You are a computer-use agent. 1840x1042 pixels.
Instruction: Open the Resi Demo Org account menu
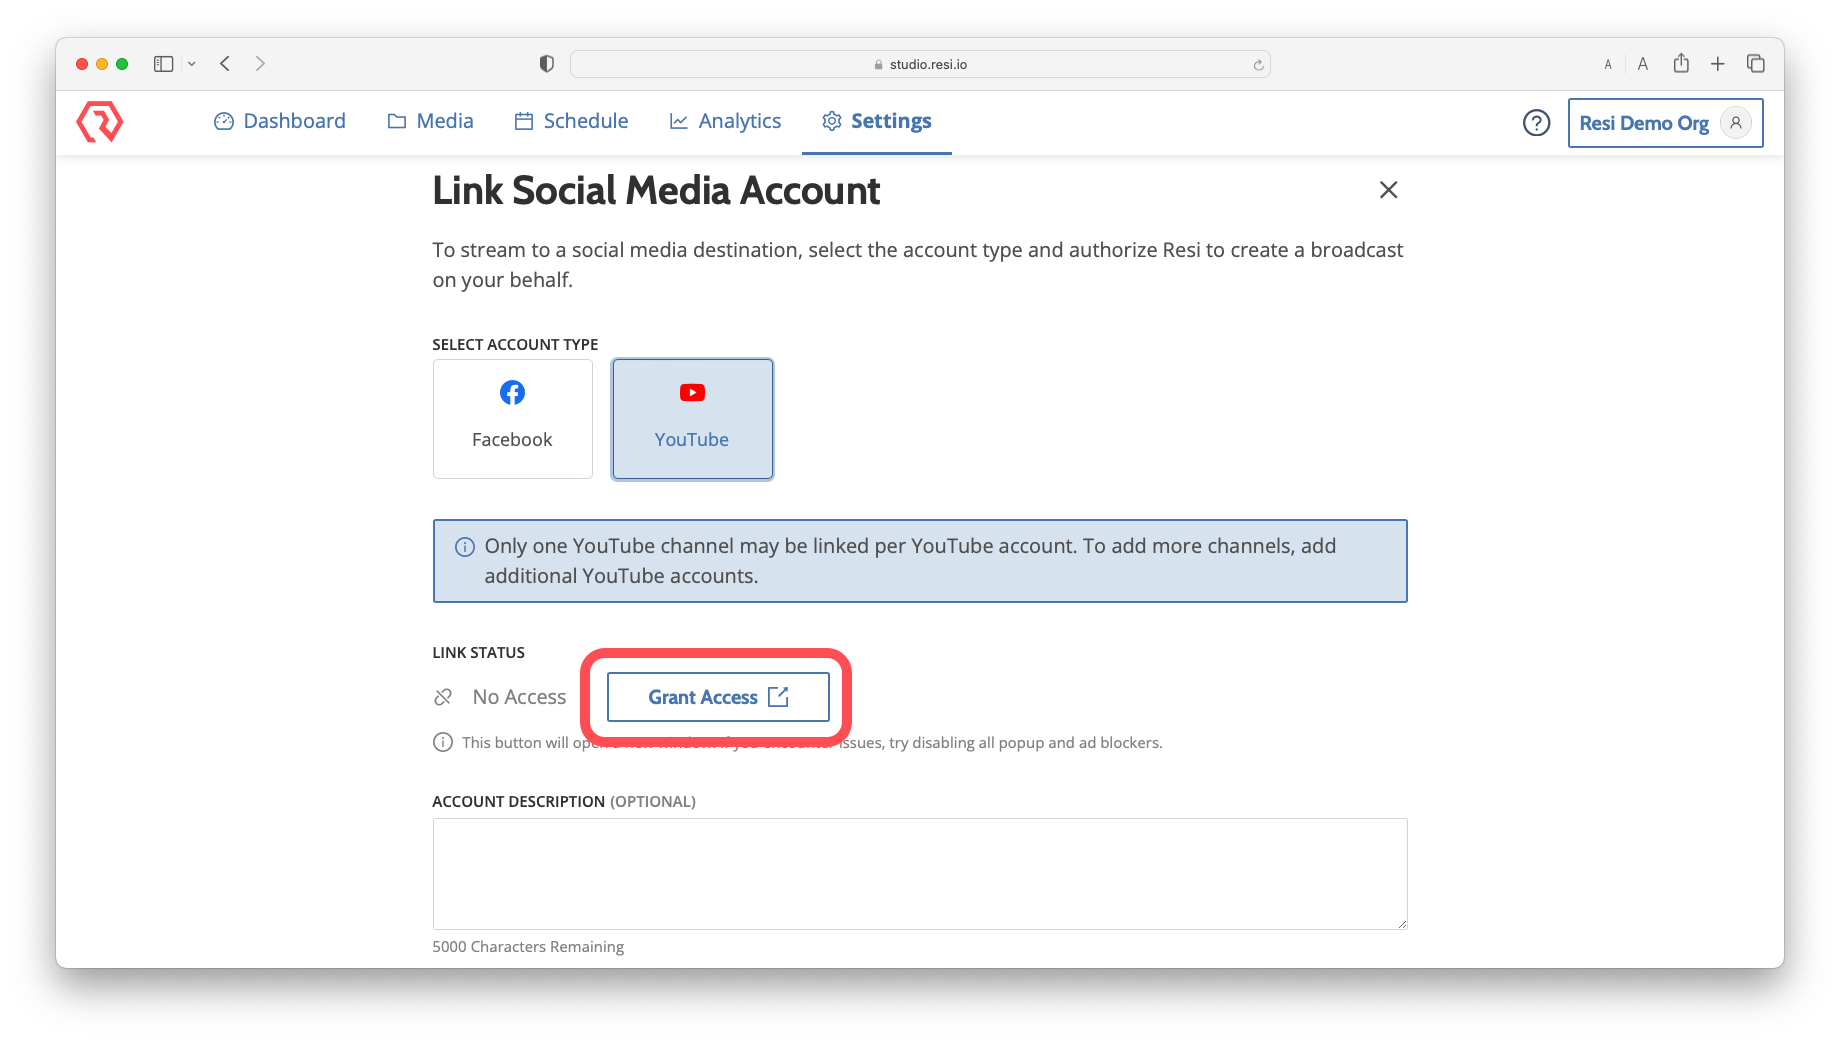(x=1664, y=123)
